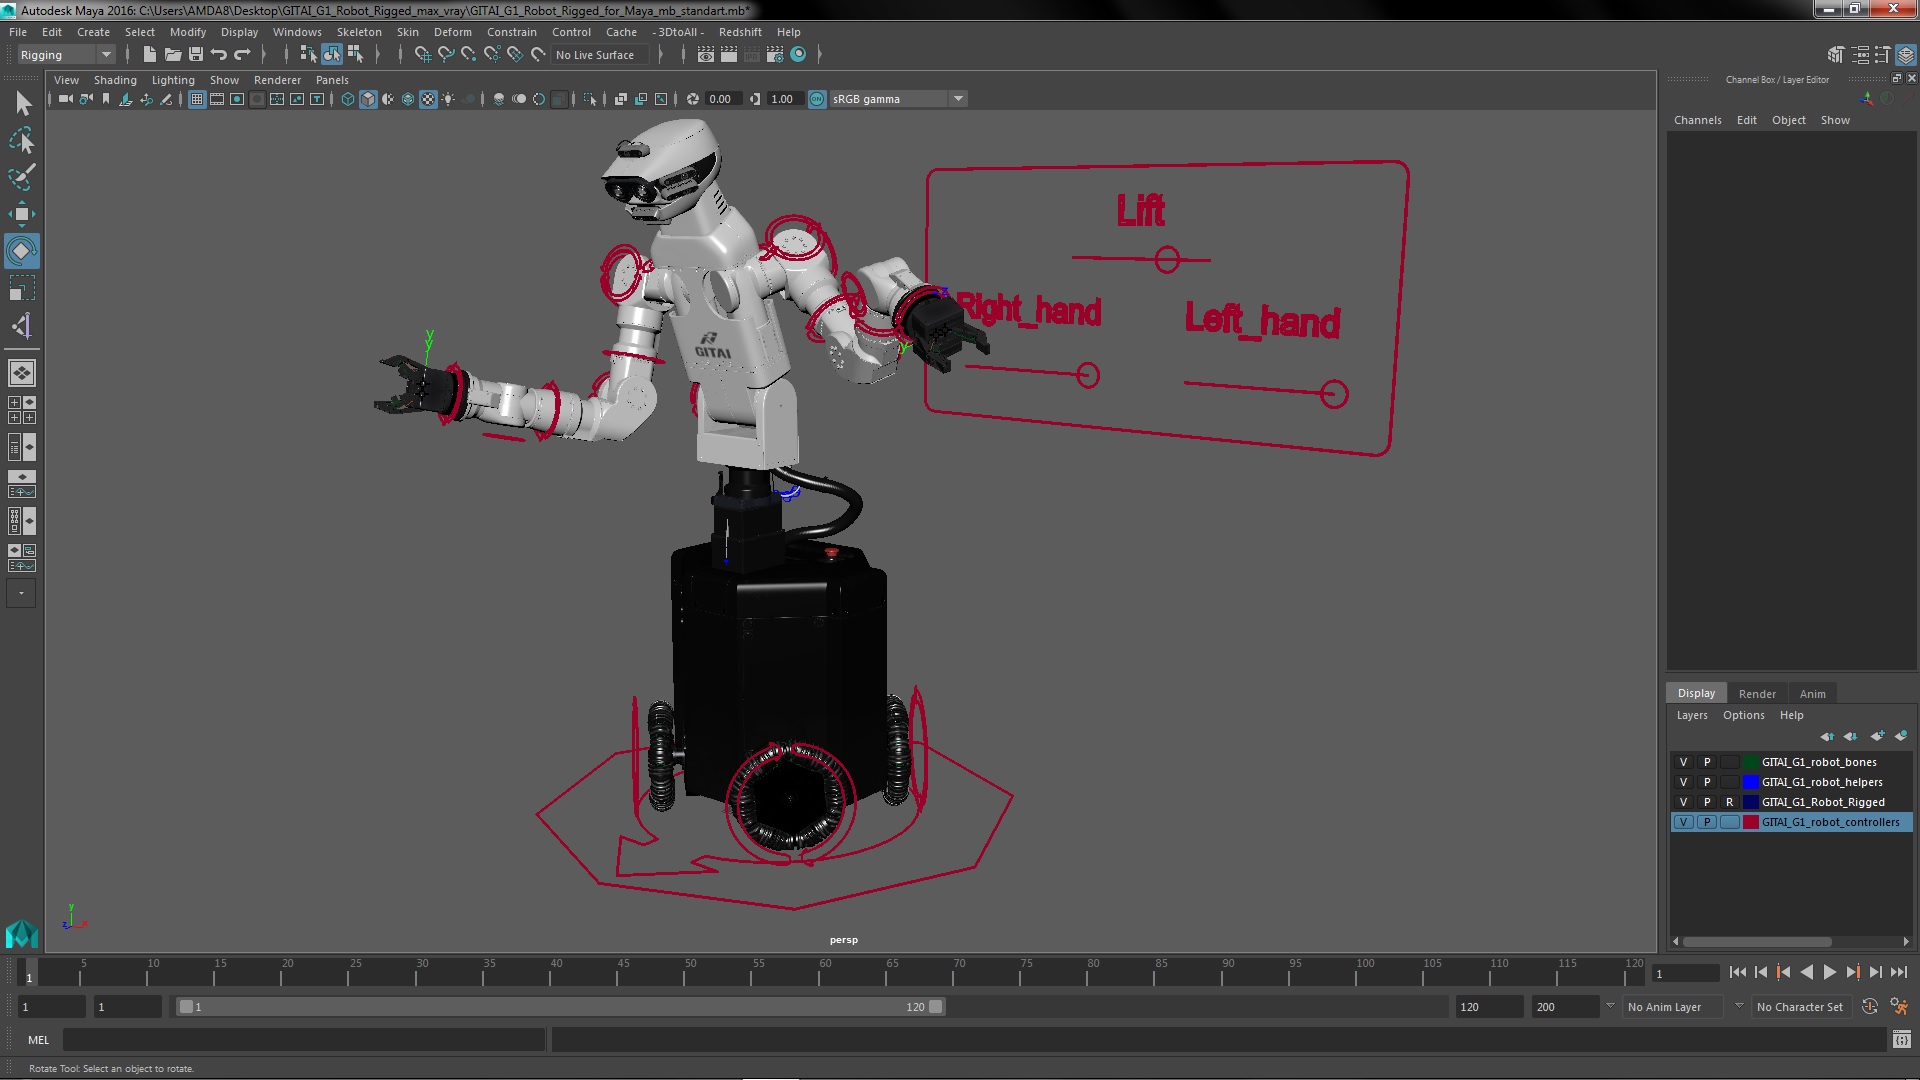Go to start of playback range
The image size is (1920, 1080).
tap(1737, 973)
